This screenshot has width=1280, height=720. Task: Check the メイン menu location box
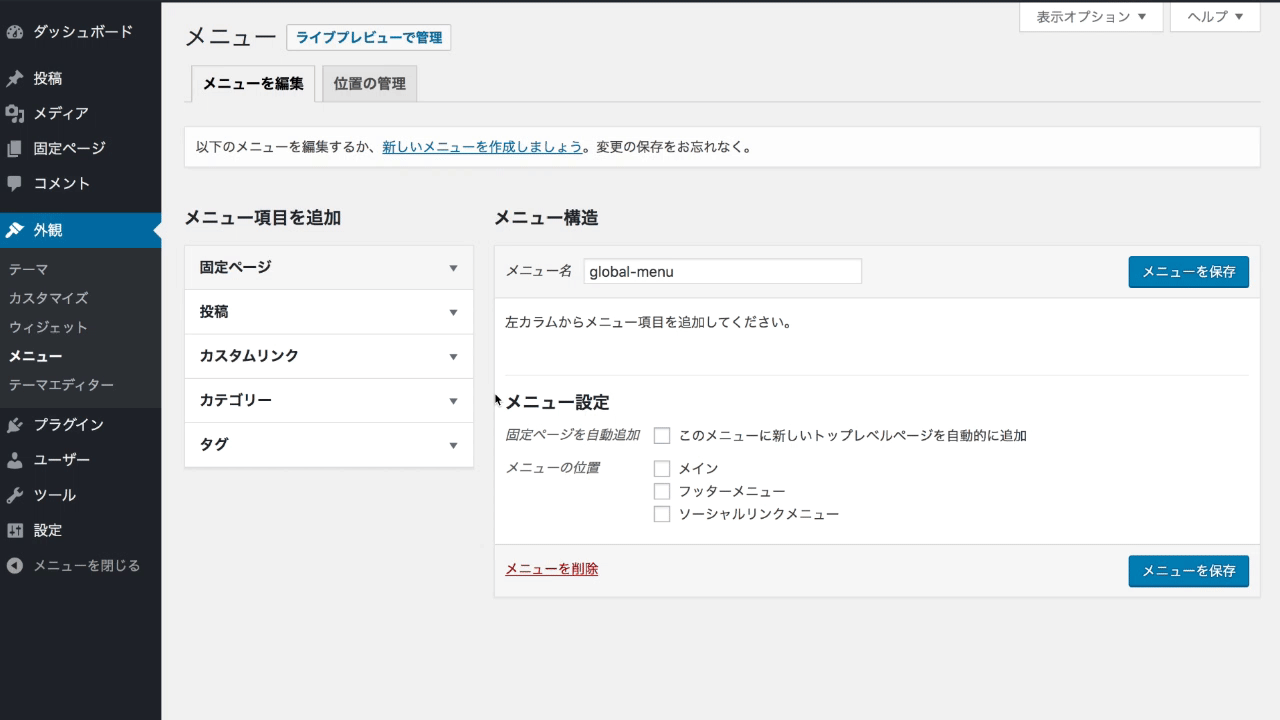click(x=661, y=468)
